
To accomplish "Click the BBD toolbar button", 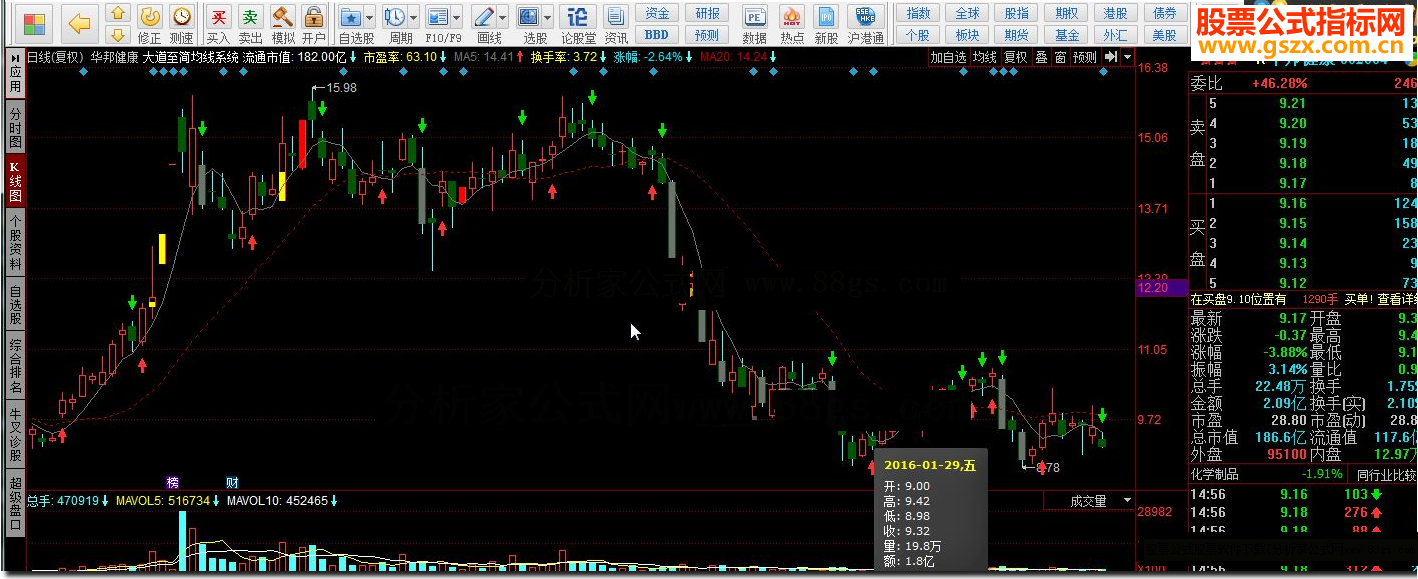I will (x=657, y=35).
